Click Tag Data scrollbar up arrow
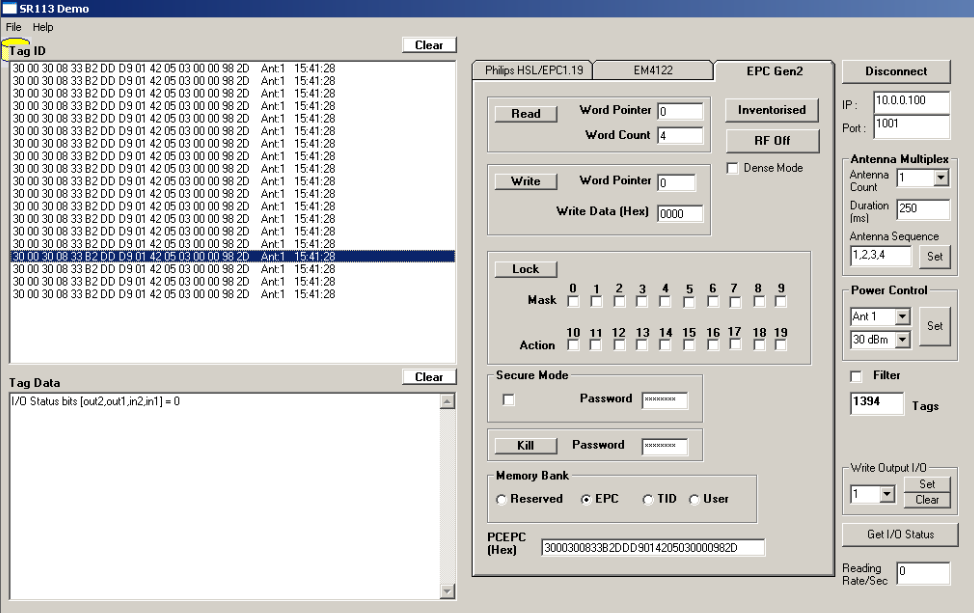Screen dimensions: 974x613 click(447, 402)
